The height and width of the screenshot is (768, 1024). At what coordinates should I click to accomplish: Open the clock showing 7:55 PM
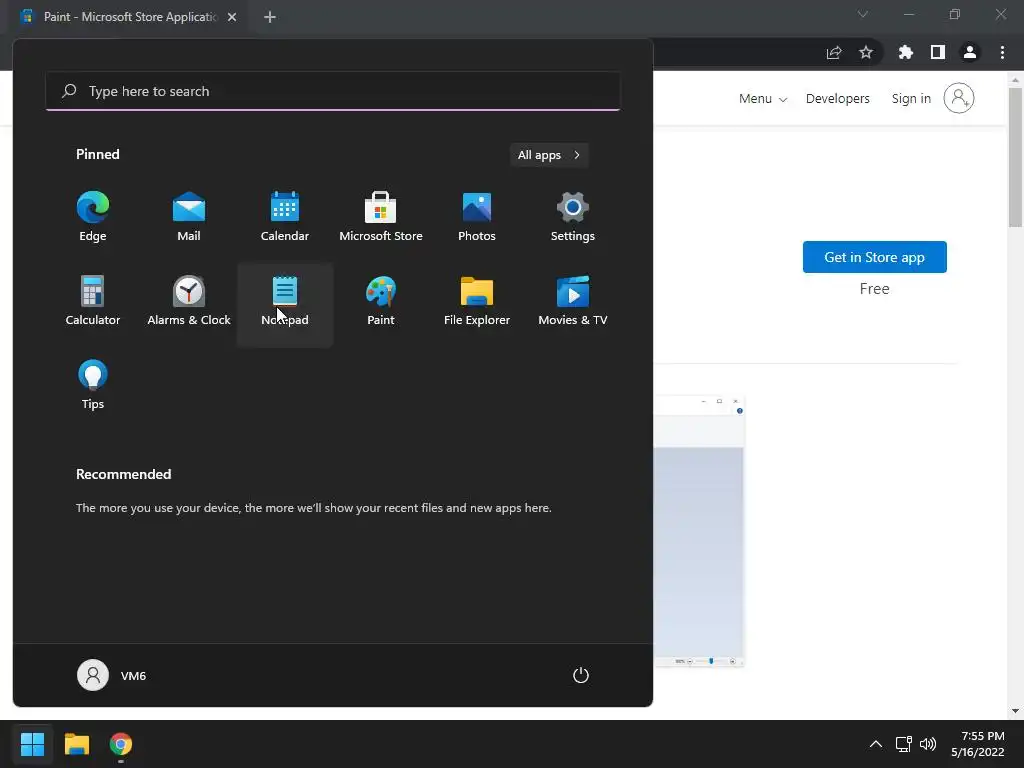[x=978, y=744]
